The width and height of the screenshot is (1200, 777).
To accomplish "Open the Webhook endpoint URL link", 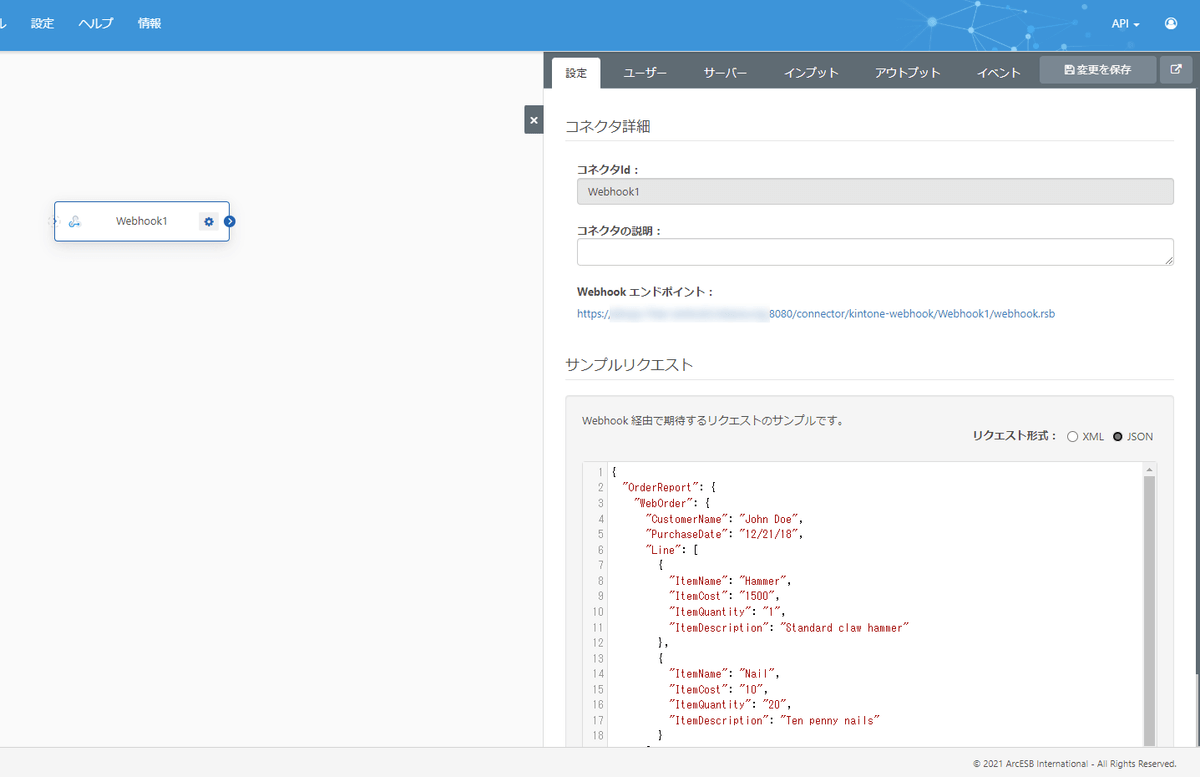I will point(816,313).
